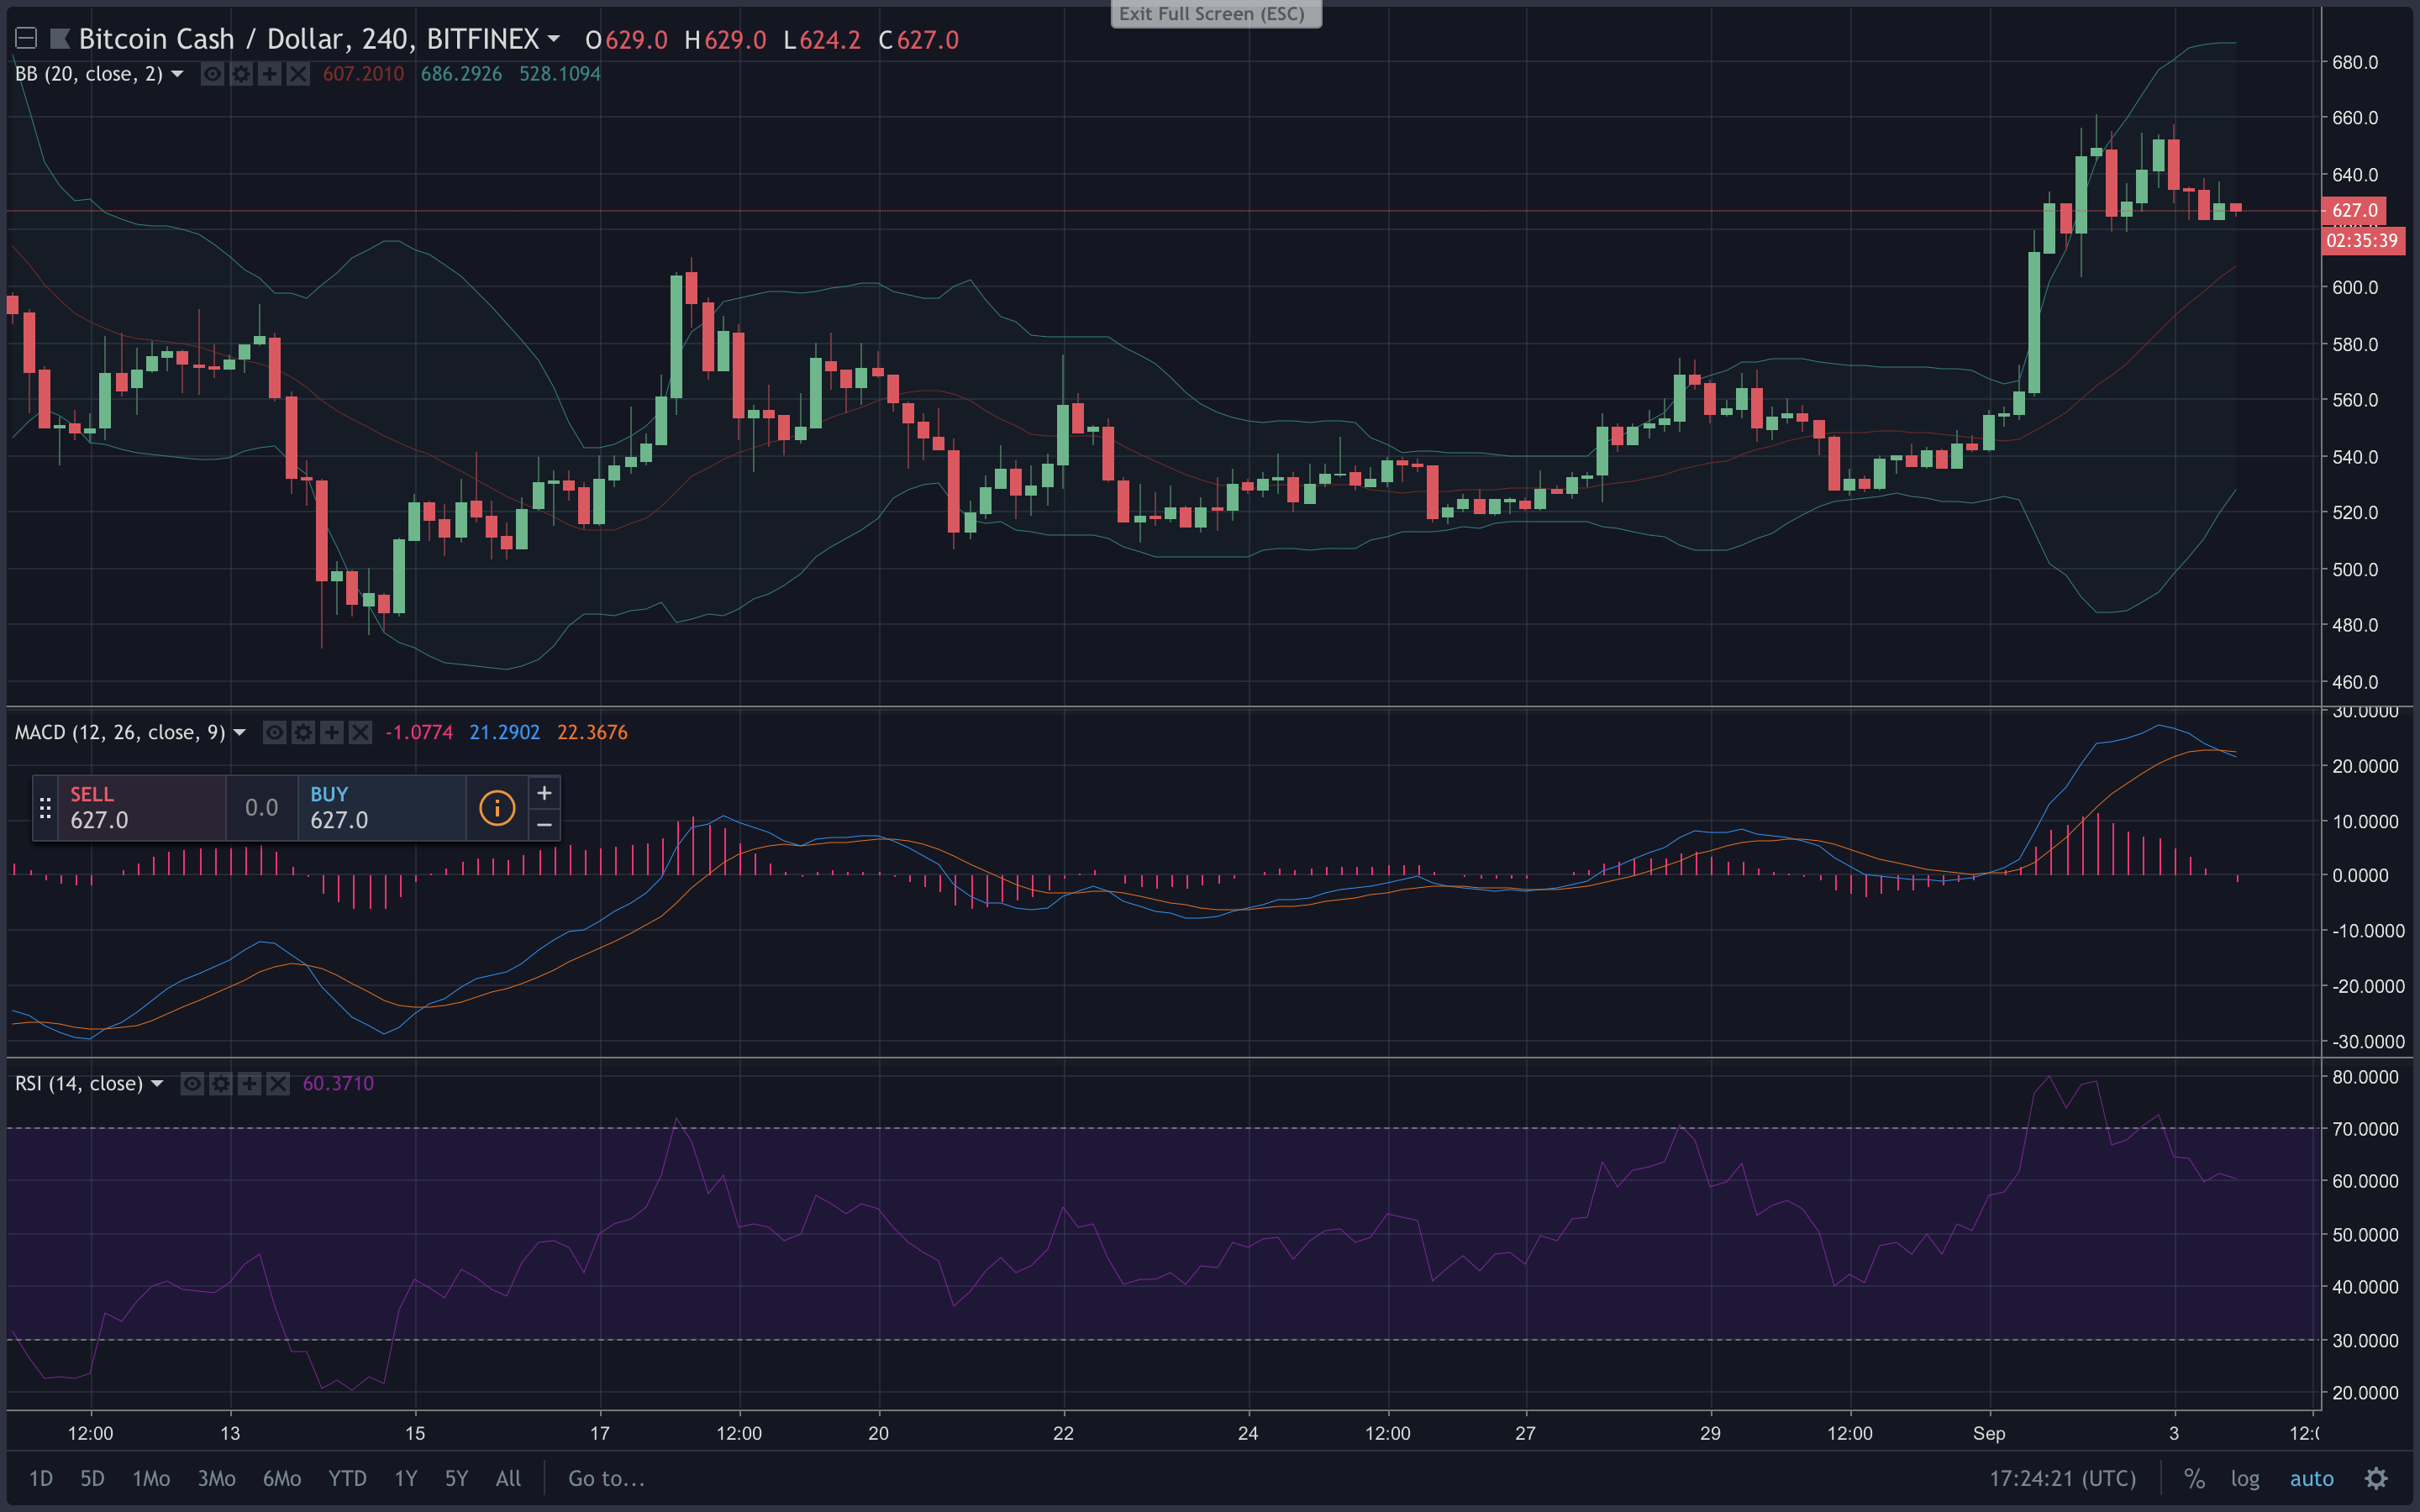
Task: Open chart settings gear at bottom right
Action: click(x=2376, y=1479)
